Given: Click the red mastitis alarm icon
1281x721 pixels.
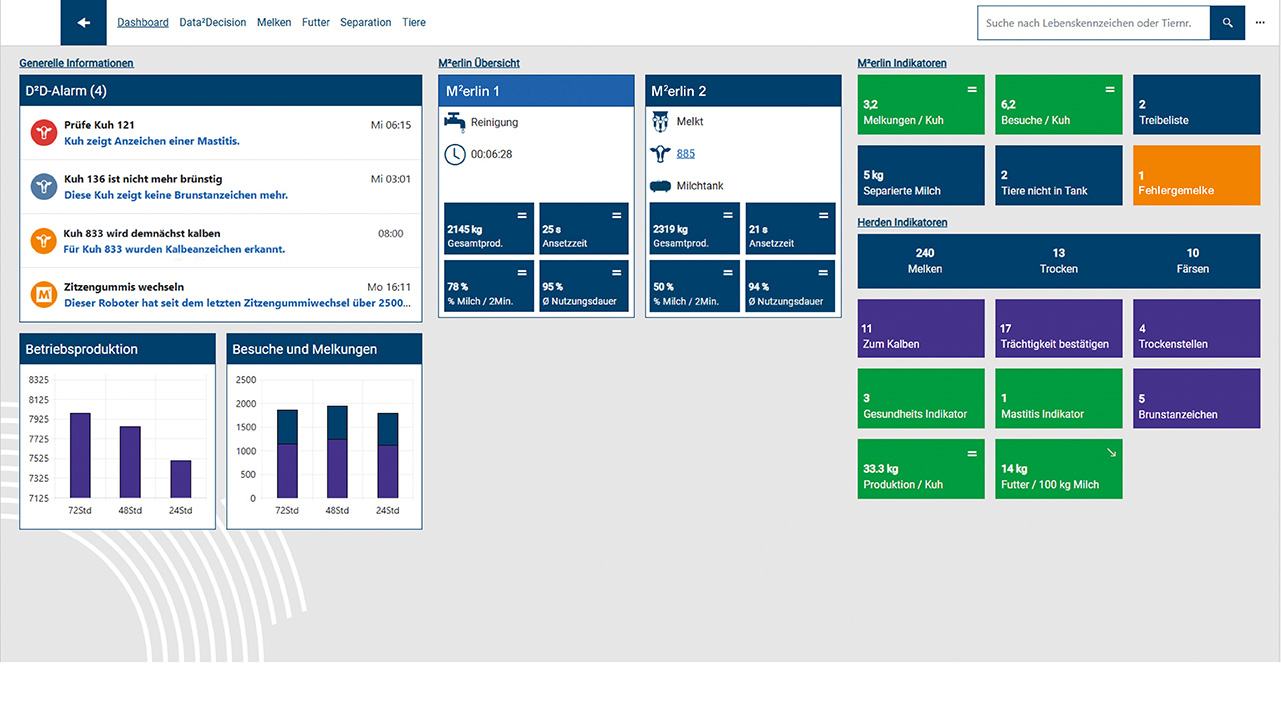Looking at the screenshot, I should pos(43,133).
